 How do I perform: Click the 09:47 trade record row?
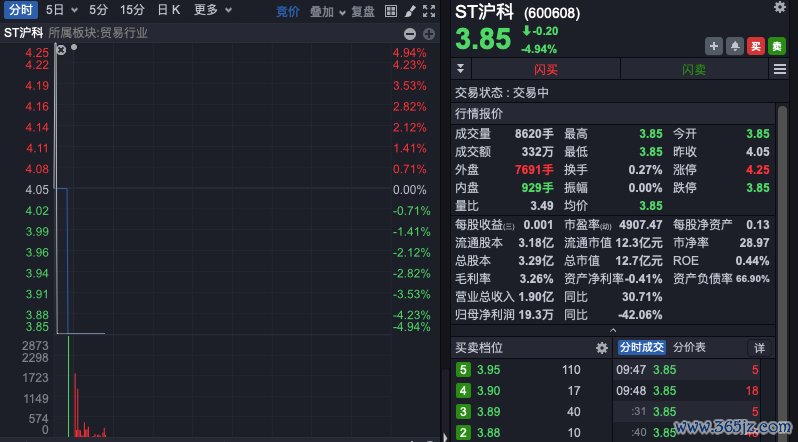click(x=687, y=370)
